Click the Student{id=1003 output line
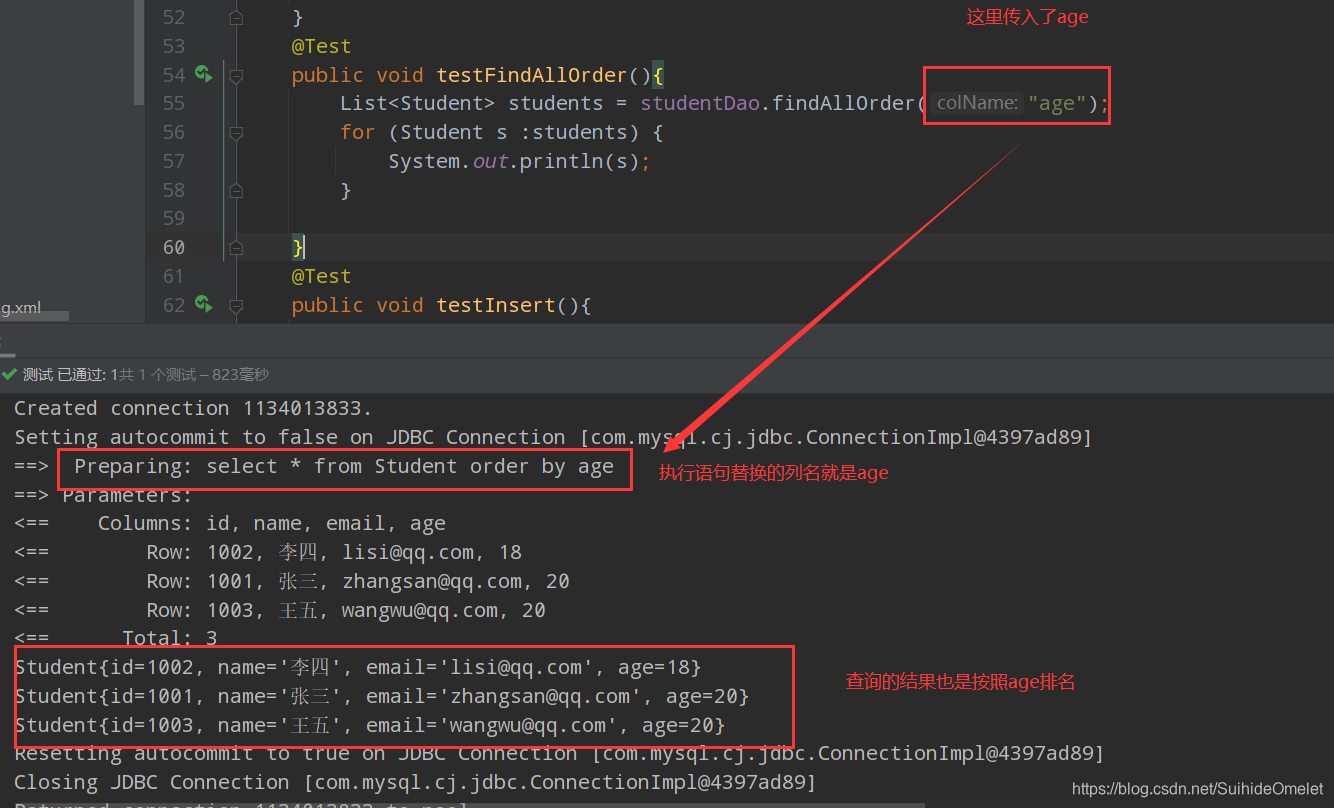The height and width of the screenshot is (808, 1334). click(370, 725)
